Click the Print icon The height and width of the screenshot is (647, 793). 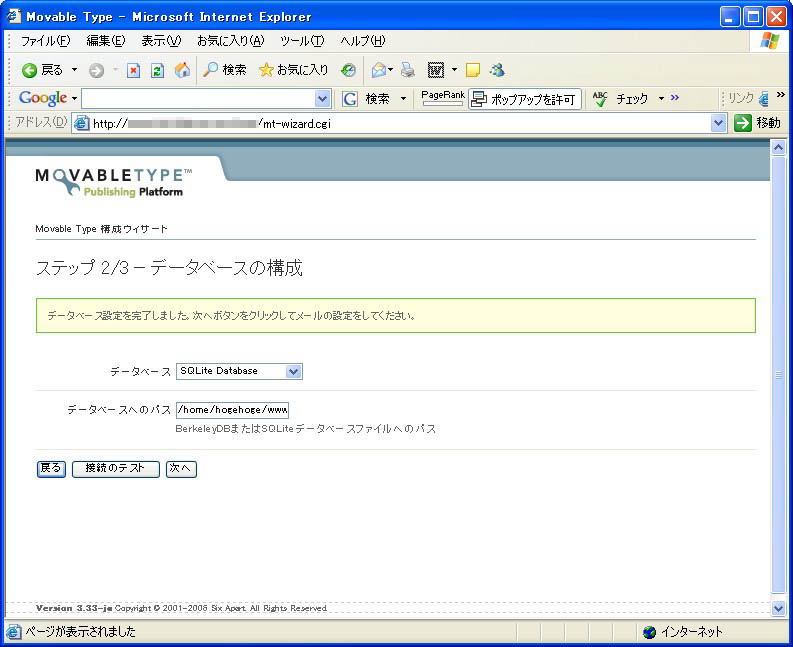click(408, 70)
